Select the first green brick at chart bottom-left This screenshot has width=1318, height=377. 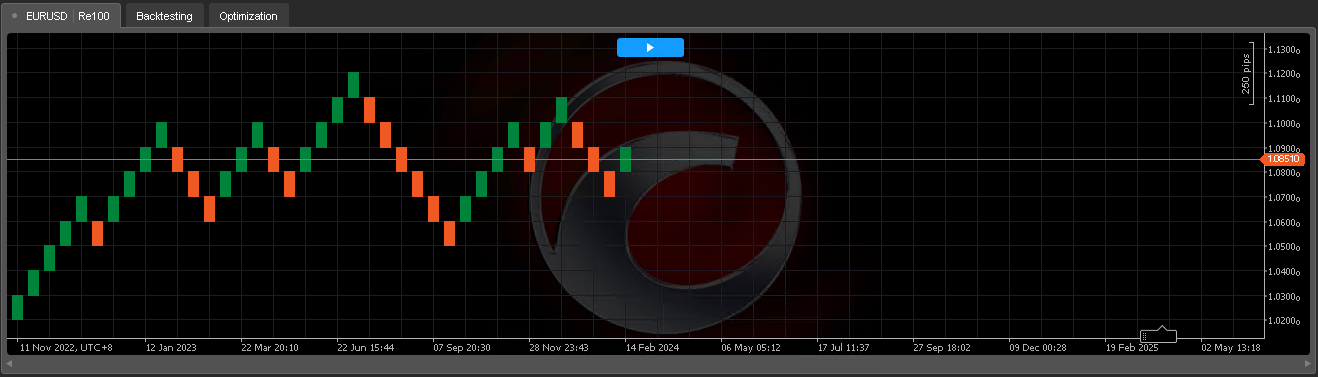(17, 307)
